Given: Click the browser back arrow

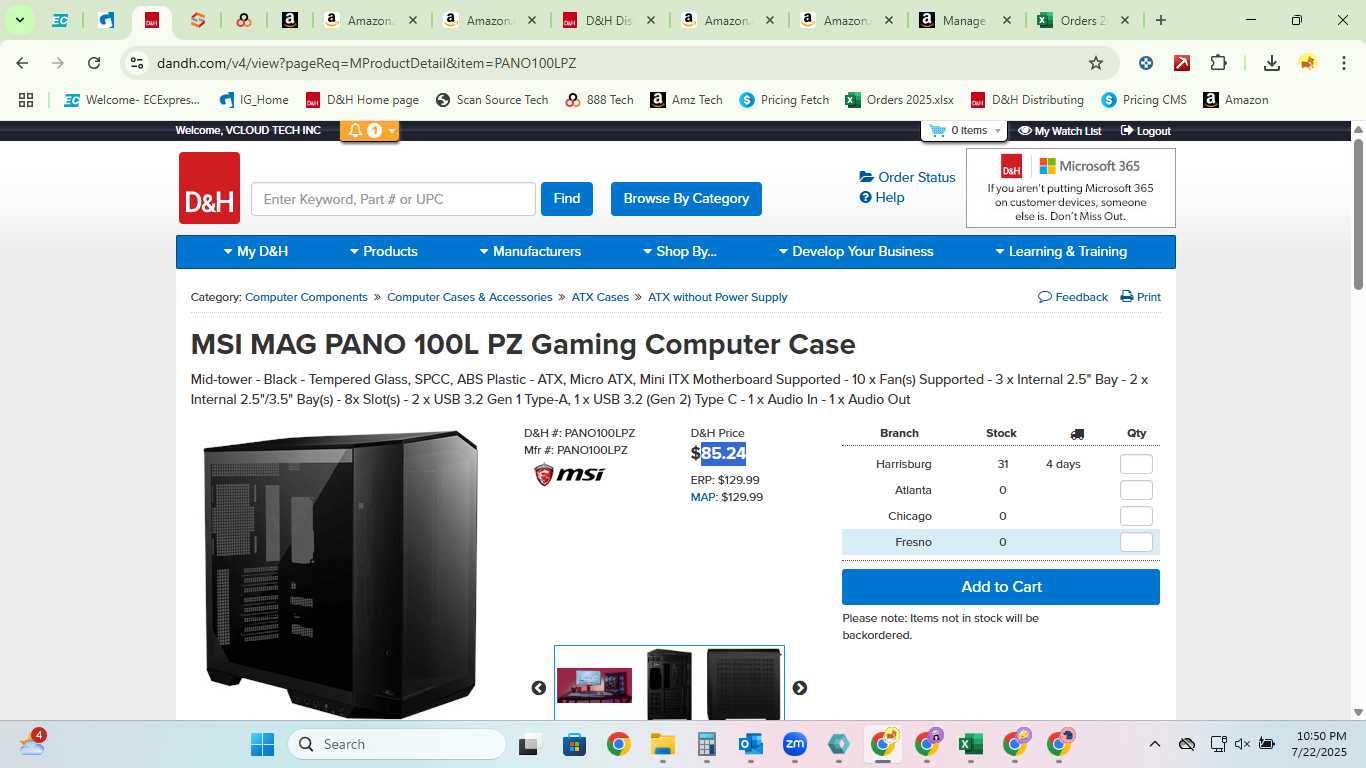Looking at the screenshot, I should (x=22, y=63).
